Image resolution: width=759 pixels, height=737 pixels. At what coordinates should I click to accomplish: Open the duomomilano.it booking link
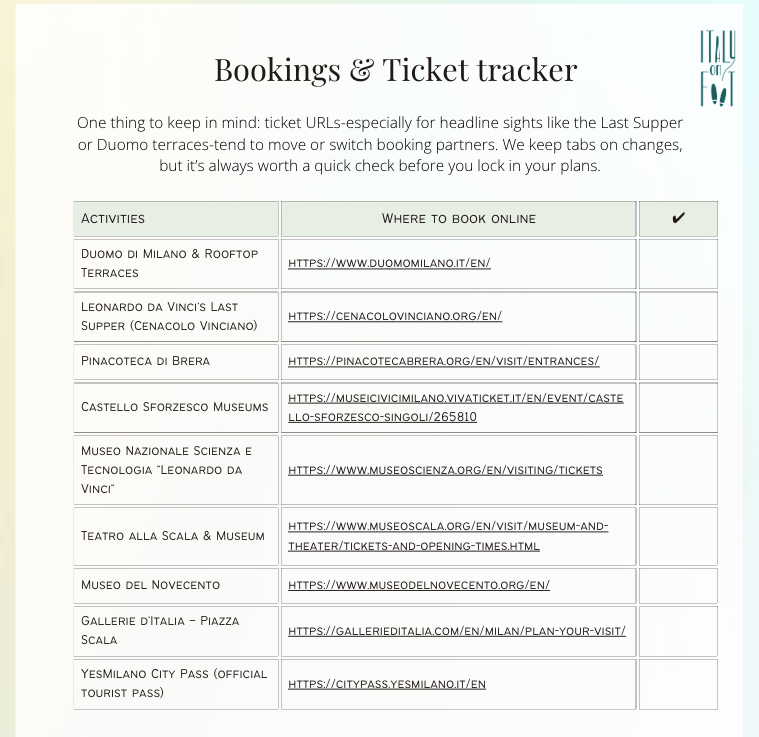tap(389, 264)
